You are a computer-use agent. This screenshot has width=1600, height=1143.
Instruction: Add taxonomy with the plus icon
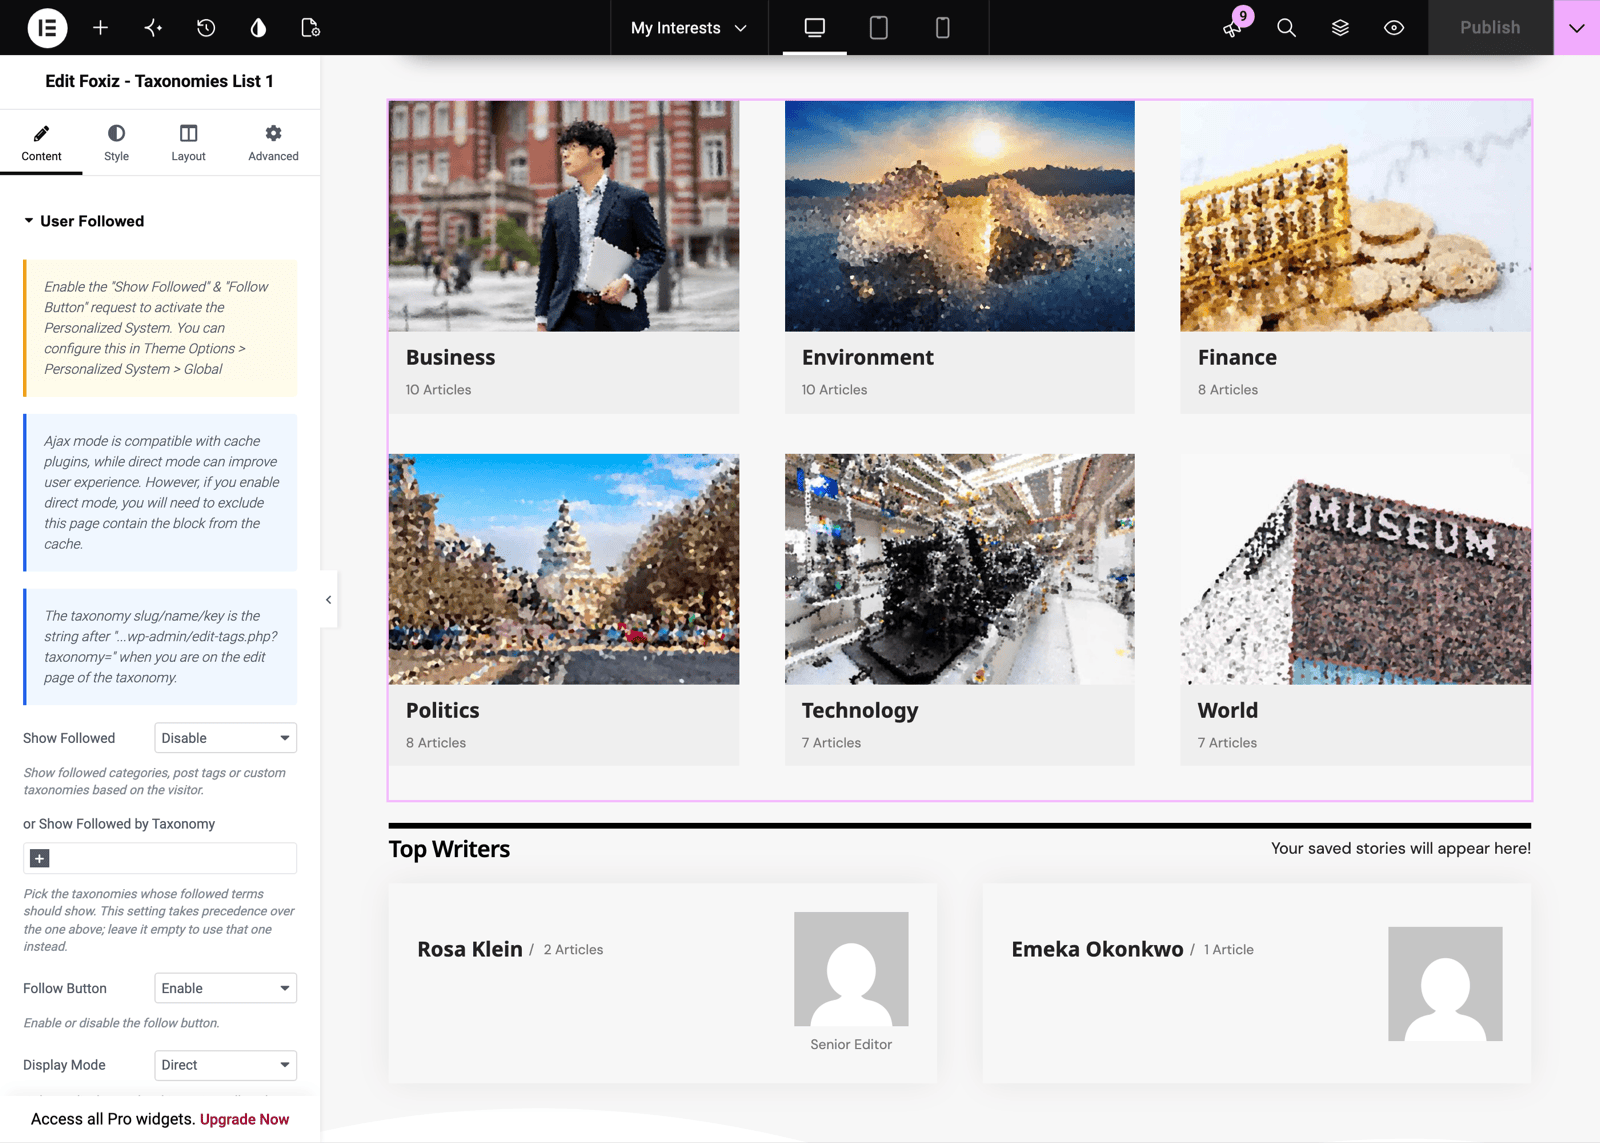[40, 858]
